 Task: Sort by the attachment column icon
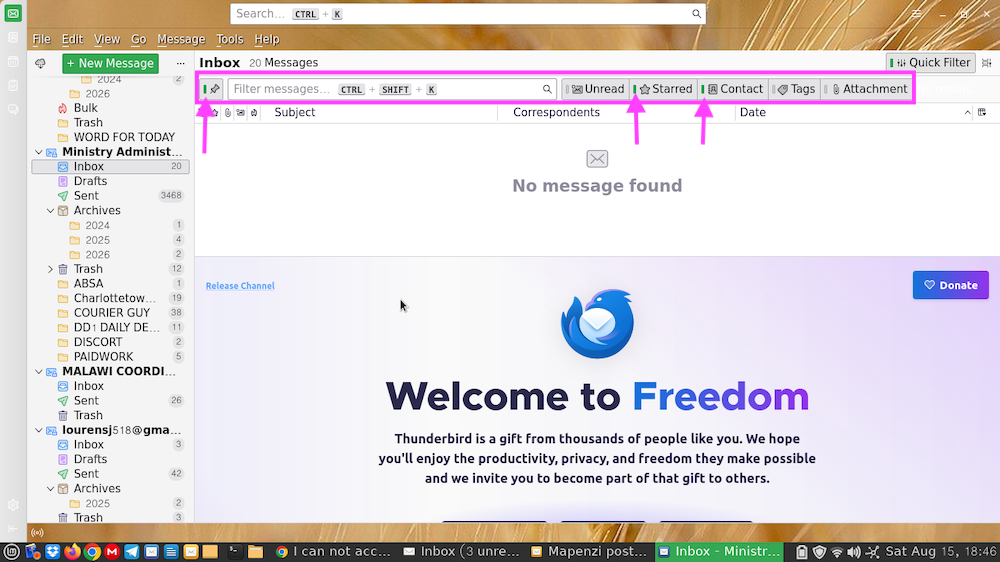coord(228,113)
